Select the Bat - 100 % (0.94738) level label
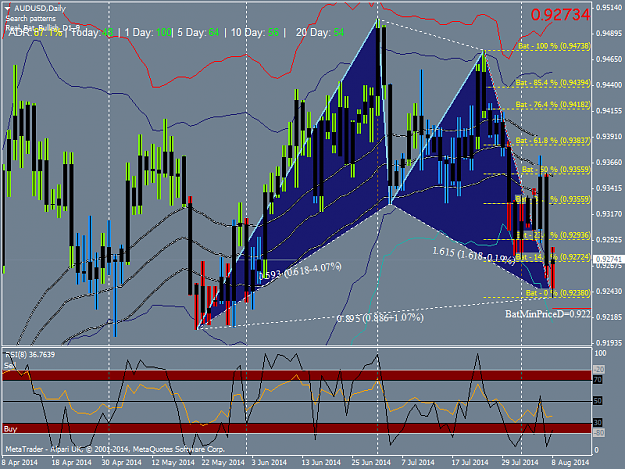Image resolution: width=625 pixels, height=469 pixels. click(554, 46)
